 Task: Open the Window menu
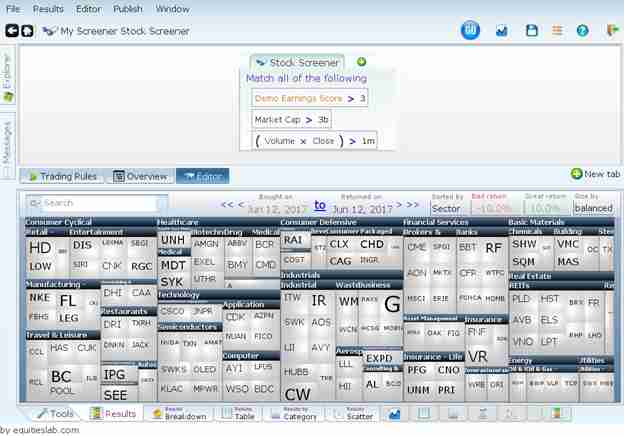[172, 9]
